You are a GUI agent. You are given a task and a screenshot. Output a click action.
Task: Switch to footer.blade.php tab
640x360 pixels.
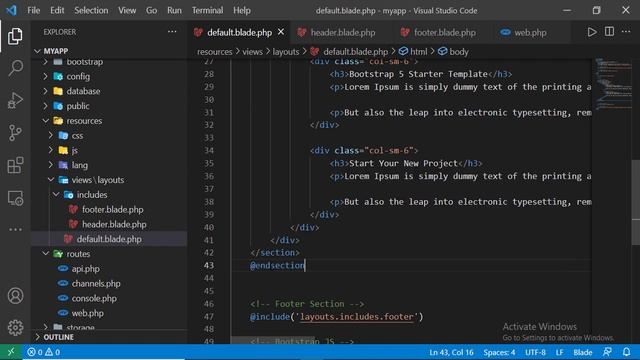tap(444, 32)
